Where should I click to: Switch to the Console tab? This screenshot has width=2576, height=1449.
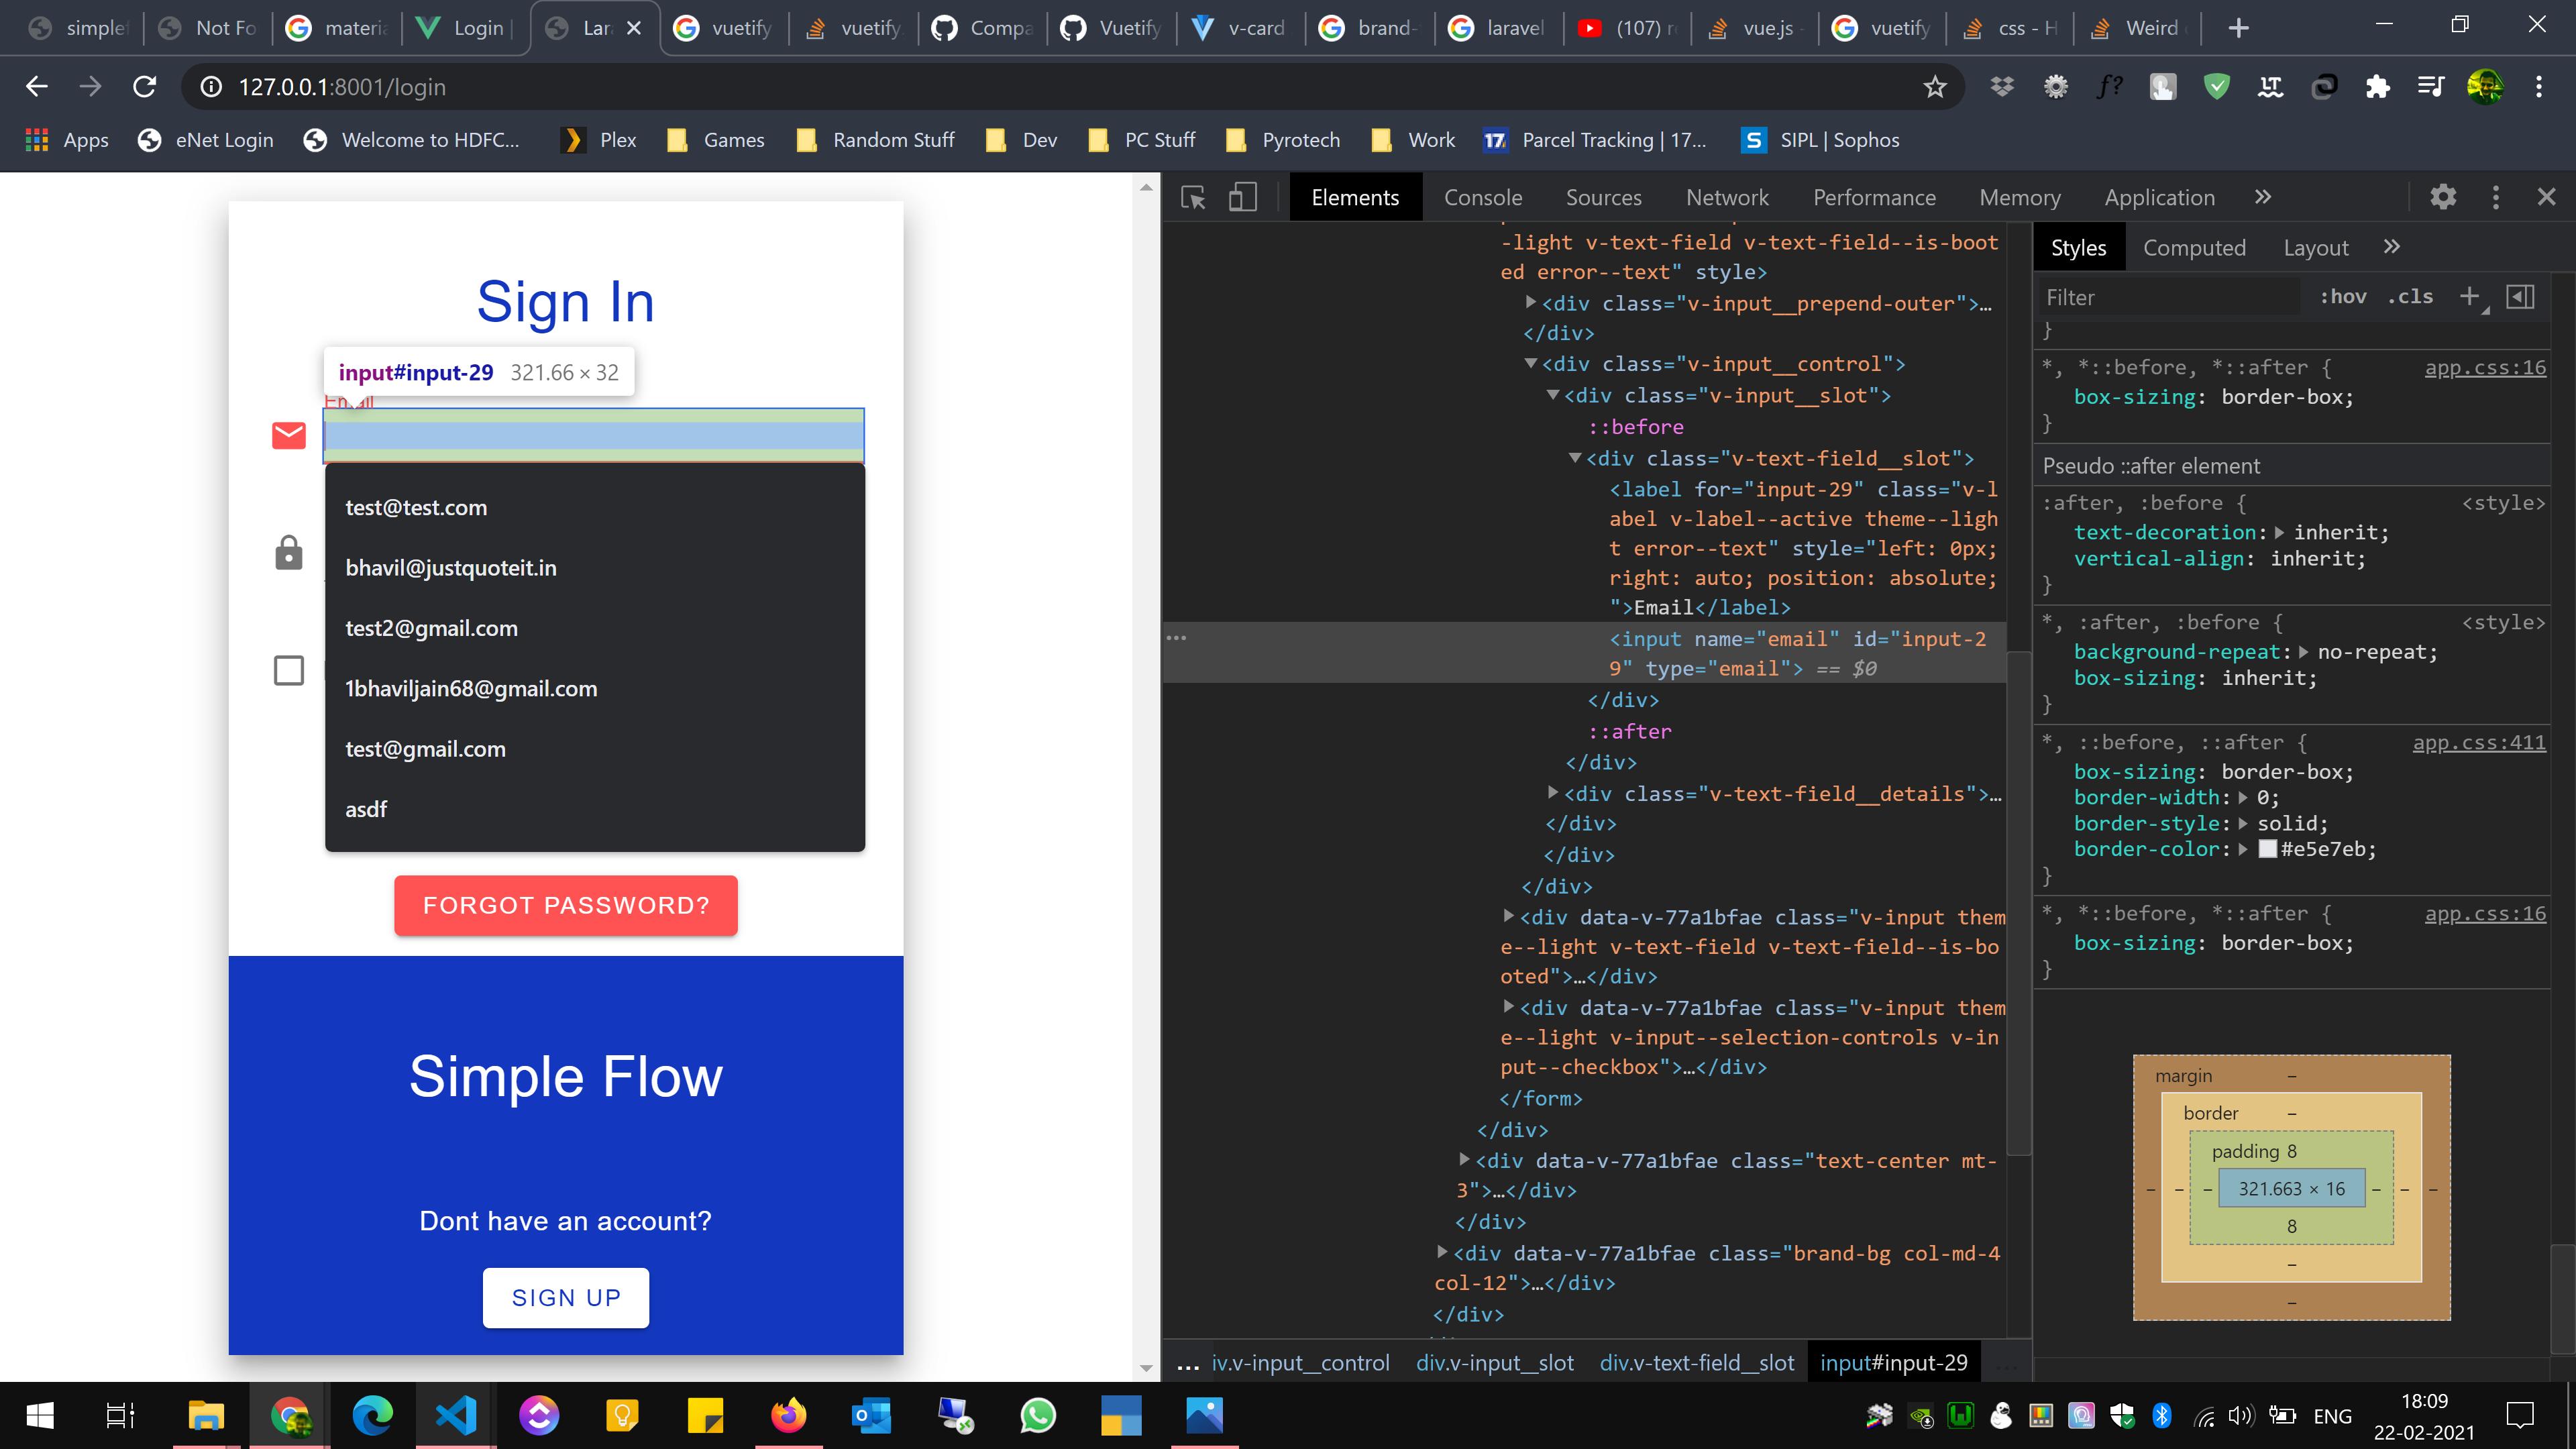[1483, 197]
